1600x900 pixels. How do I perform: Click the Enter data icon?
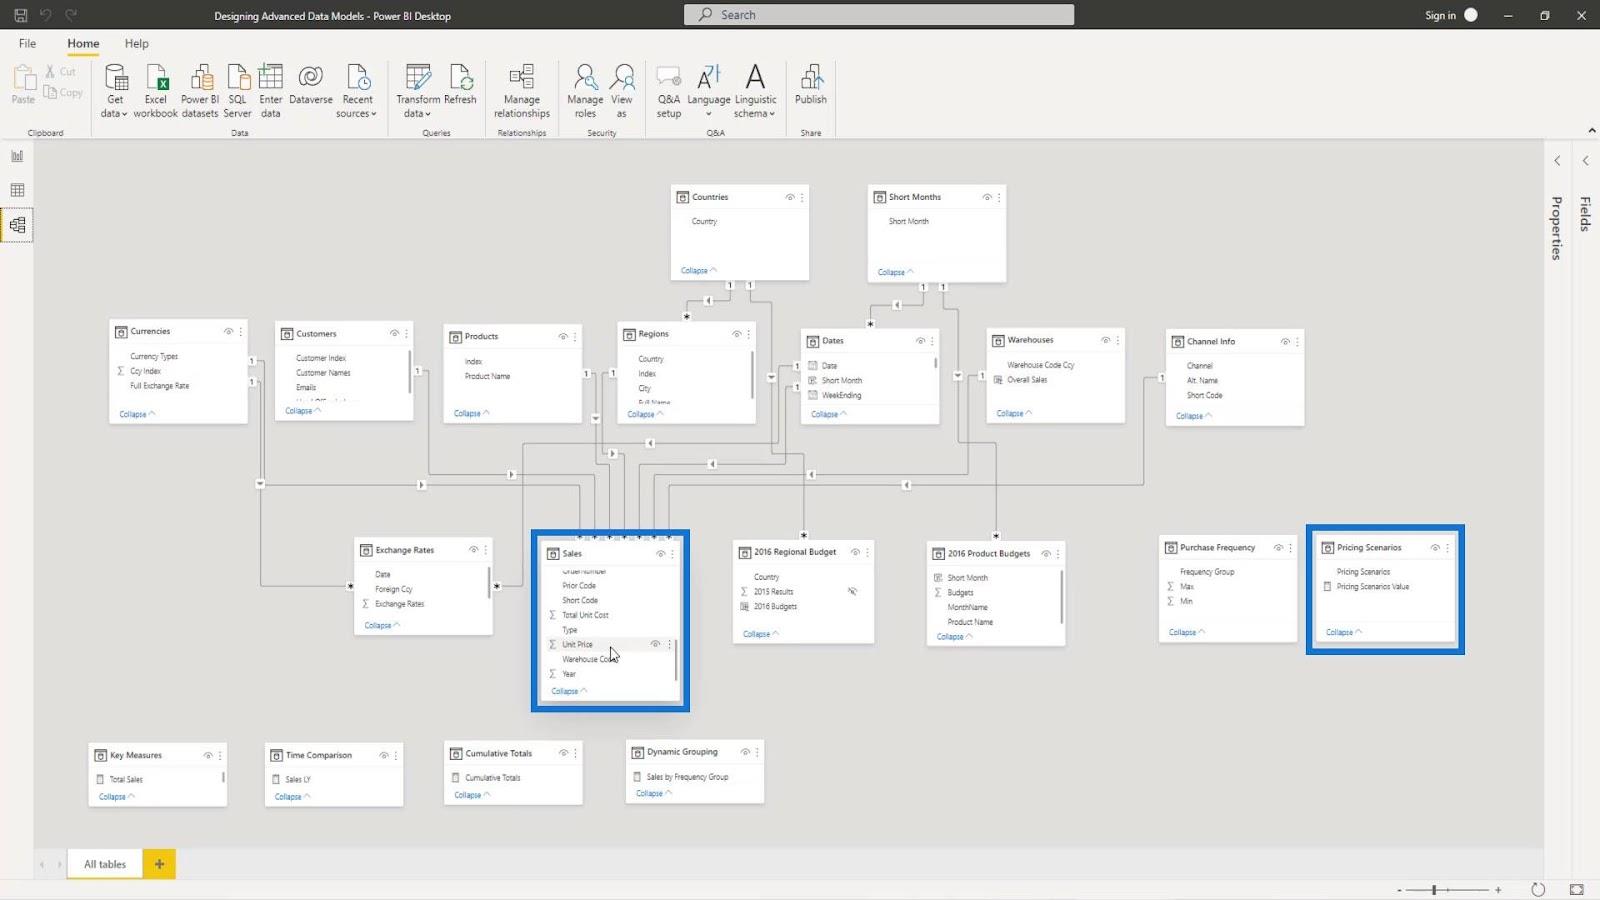(271, 76)
